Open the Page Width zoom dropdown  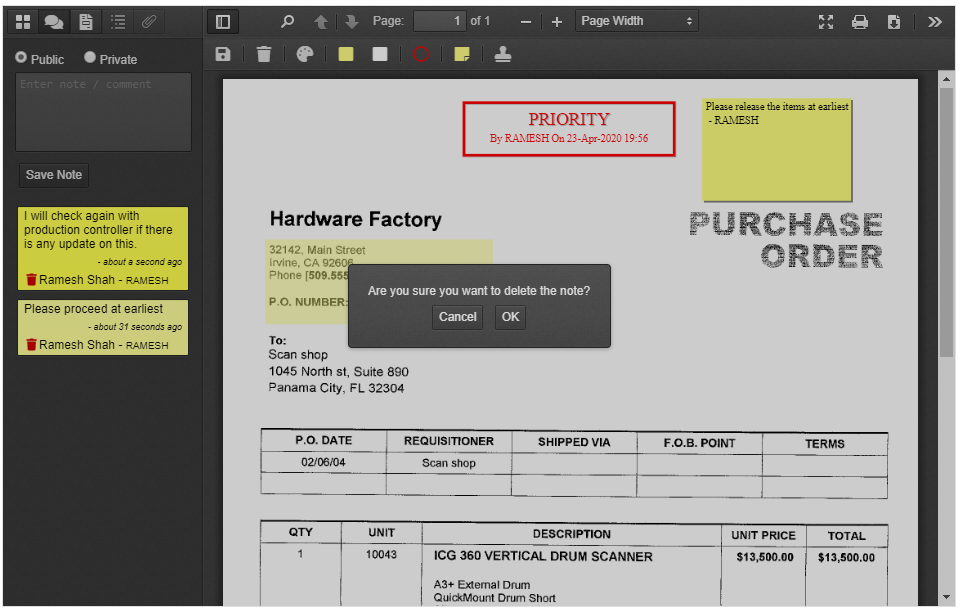tap(637, 21)
